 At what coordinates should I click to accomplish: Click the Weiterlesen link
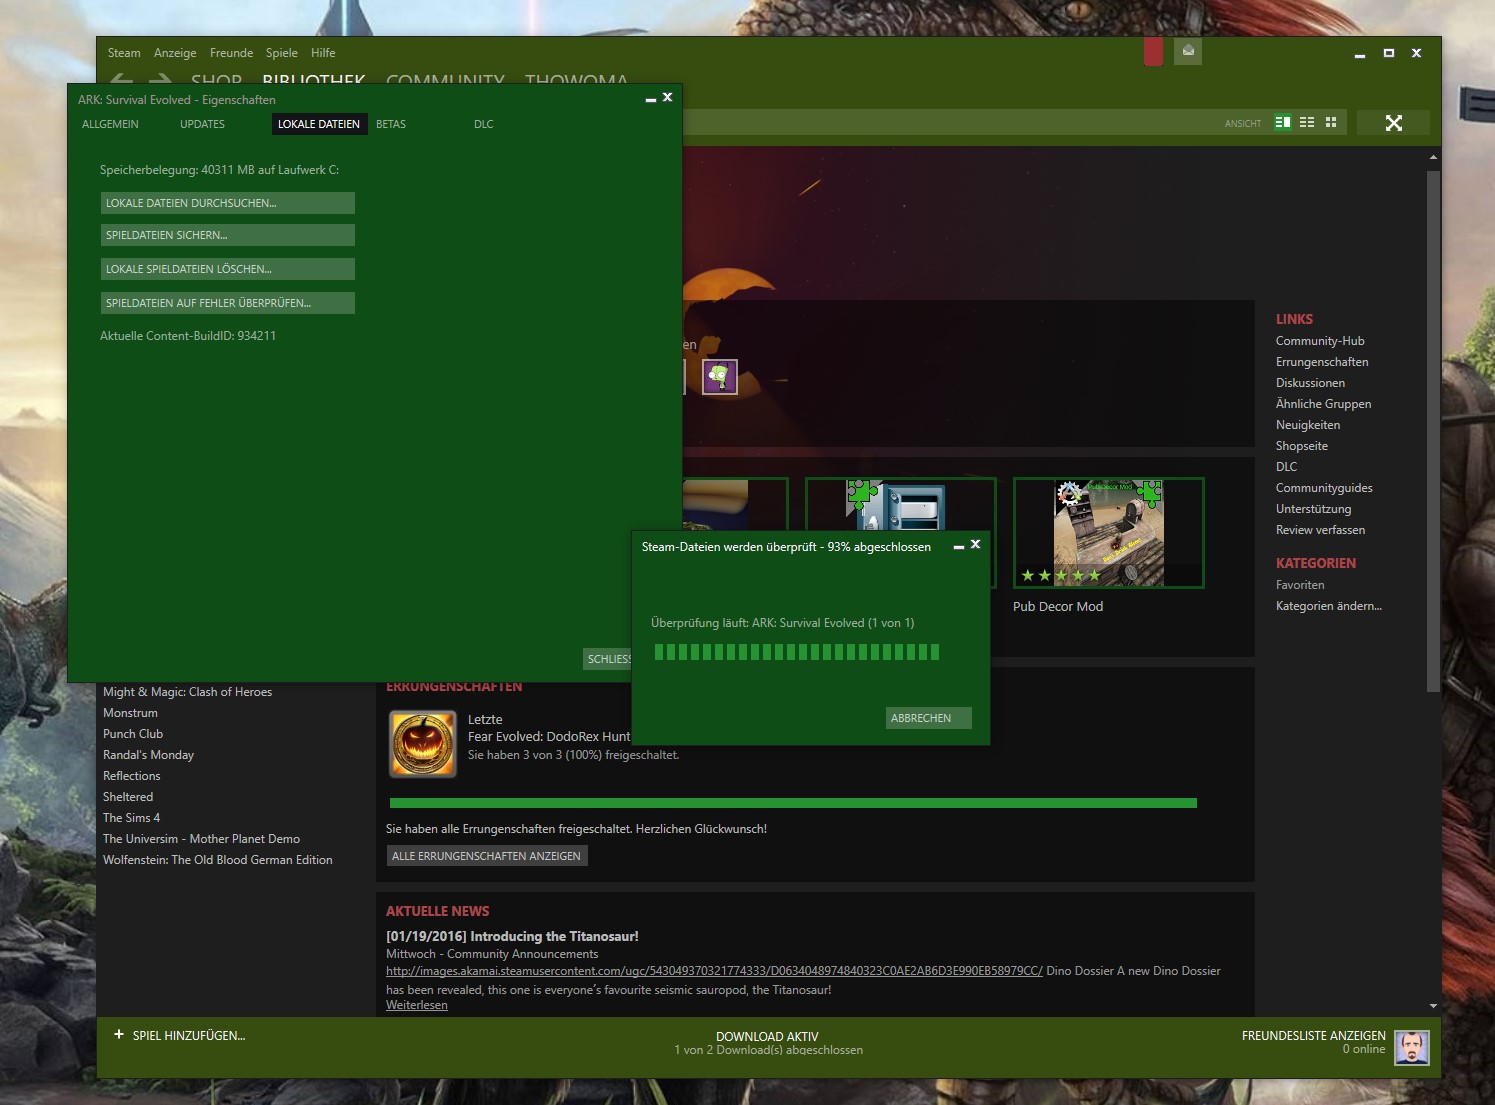pos(417,1005)
